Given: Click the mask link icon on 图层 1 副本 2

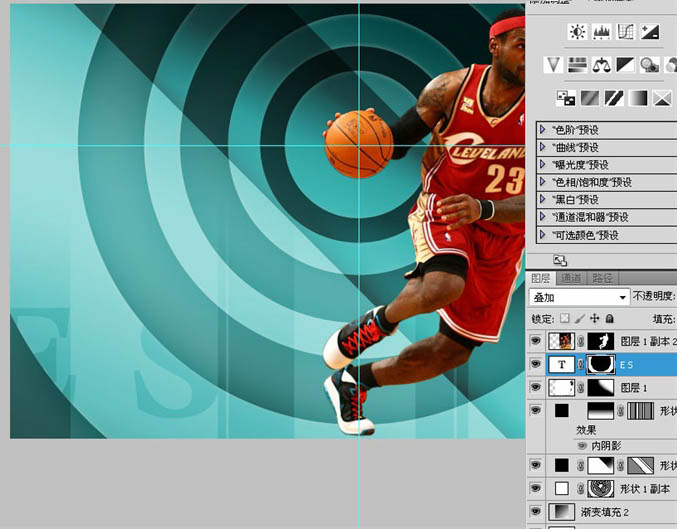Looking at the screenshot, I should (x=580, y=341).
